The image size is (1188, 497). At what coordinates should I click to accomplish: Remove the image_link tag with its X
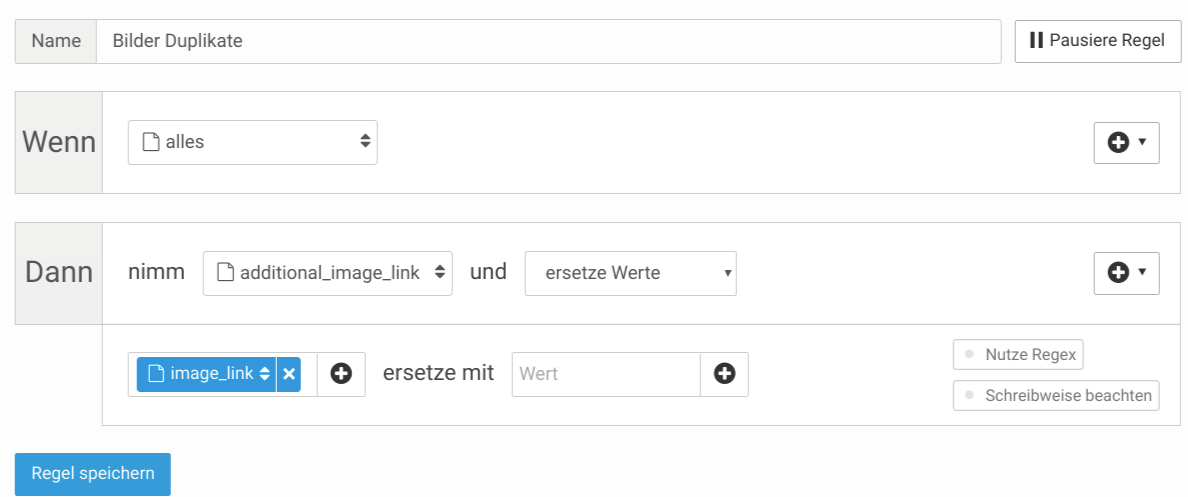pyautogui.click(x=289, y=374)
